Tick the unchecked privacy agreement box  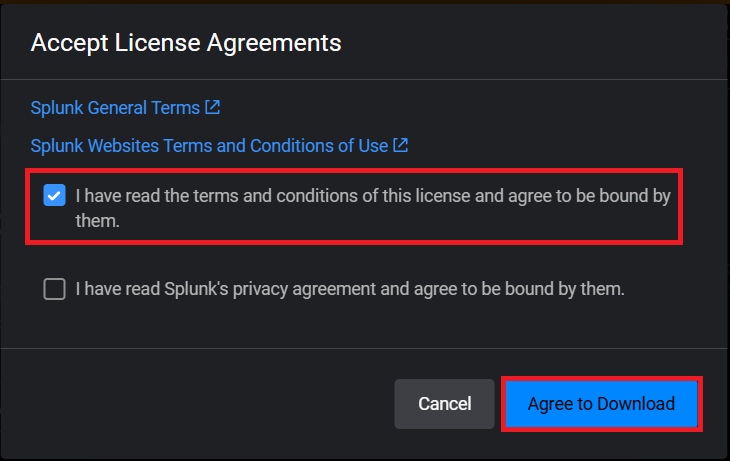click(55, 289)
